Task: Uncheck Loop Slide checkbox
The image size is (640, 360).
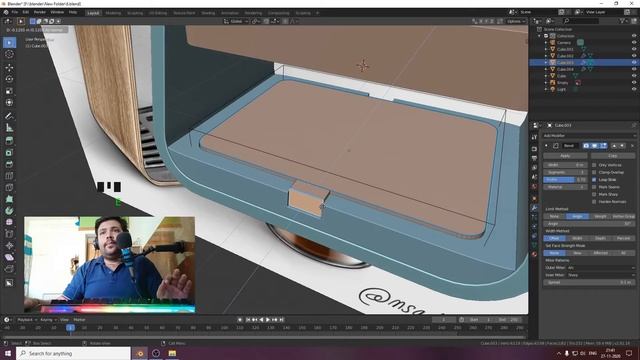Action: (594, 180)
